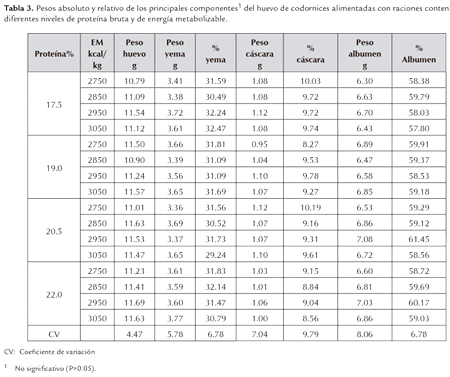Click CV value '7.04' for shell weight

[x=260, y=334]
